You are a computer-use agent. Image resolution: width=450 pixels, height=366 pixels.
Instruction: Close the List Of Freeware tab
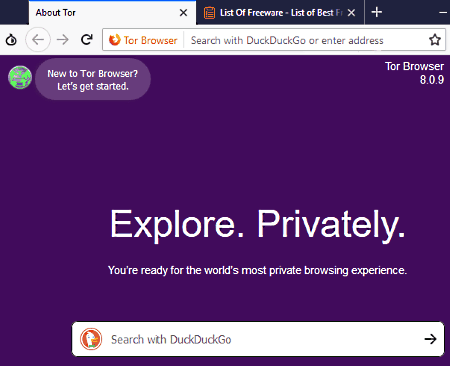point(351,13)
